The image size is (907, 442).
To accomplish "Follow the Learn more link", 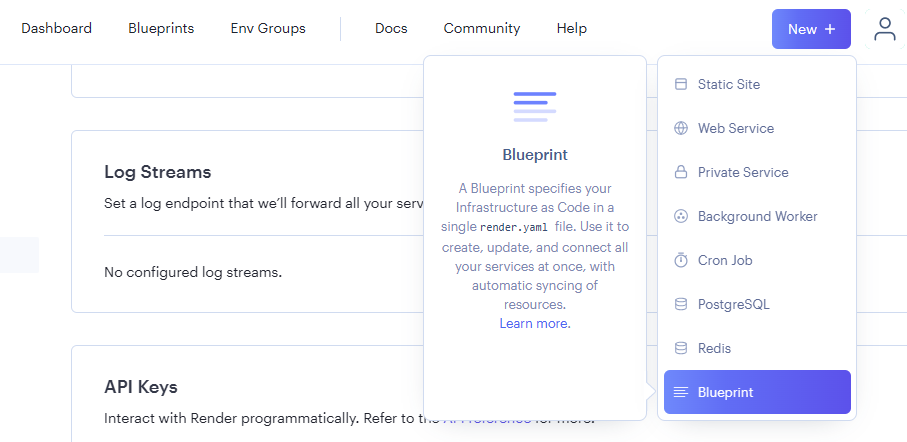I will point(535,323).
